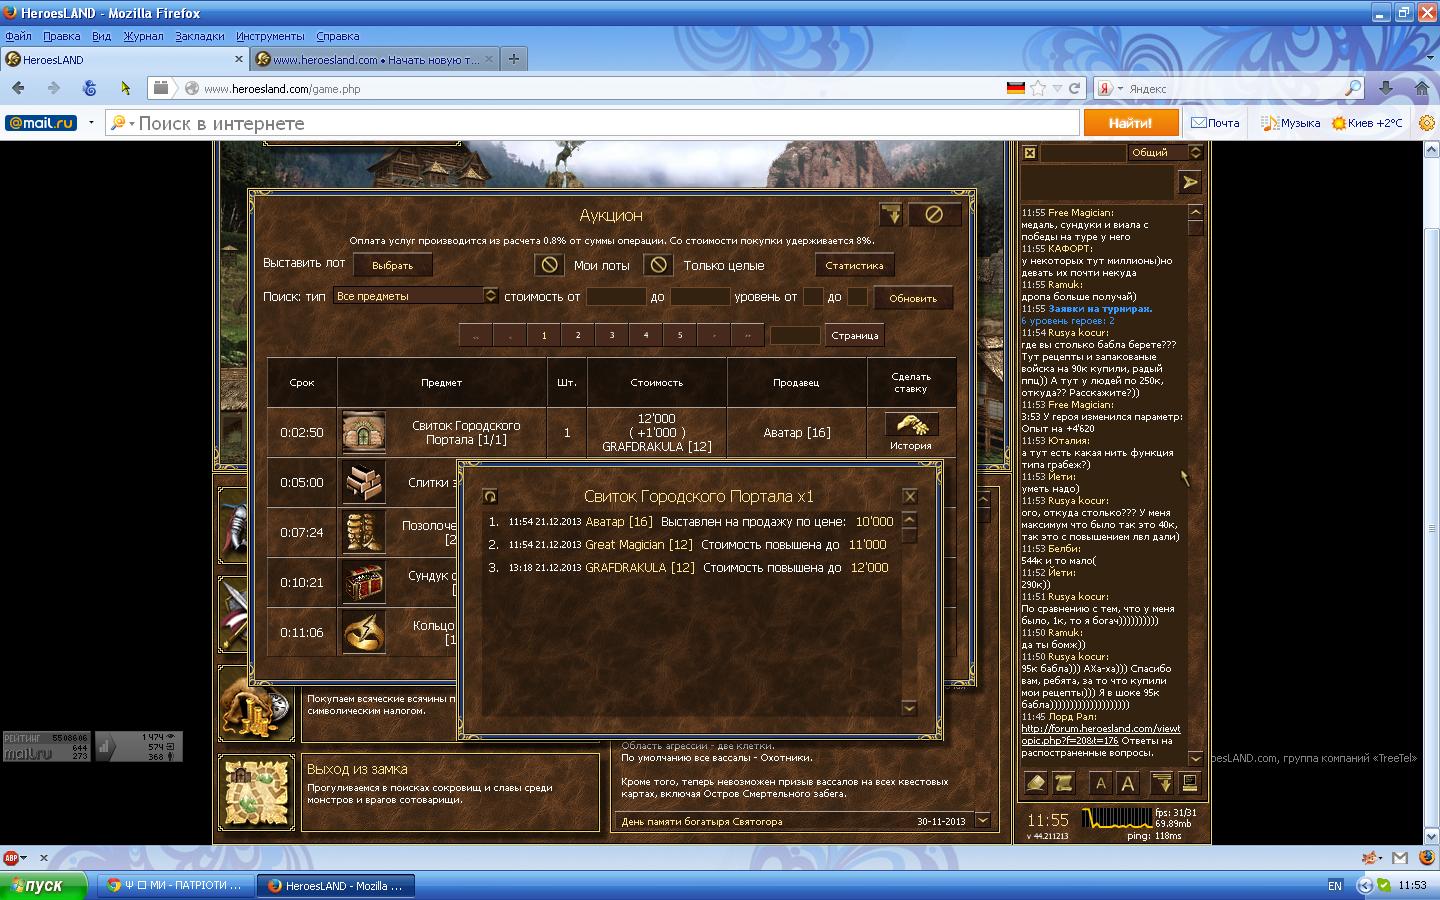Click the down-arrow icon beside auction close
This screenshot has height=900, width=1440.
click(x=891, y=214)
